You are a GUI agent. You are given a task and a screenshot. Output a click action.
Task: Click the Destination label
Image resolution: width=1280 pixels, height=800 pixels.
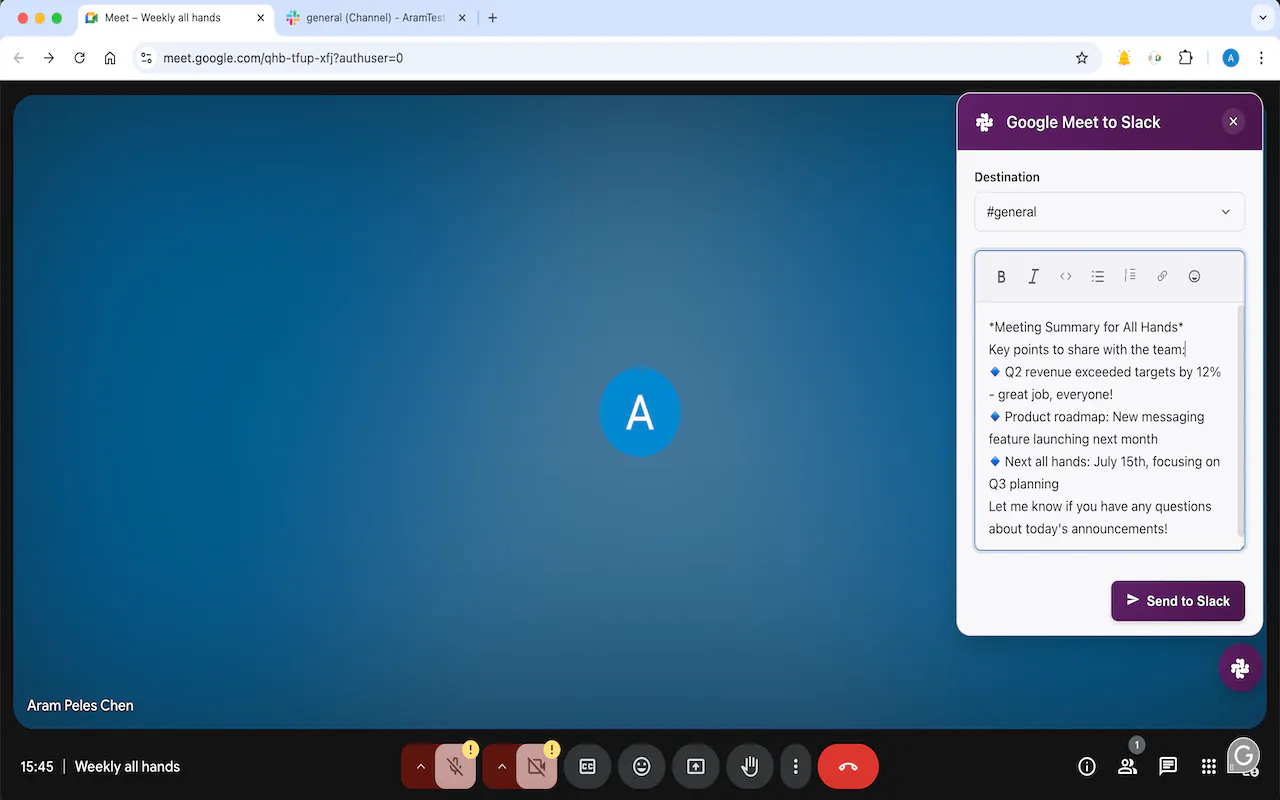(1007, 177)
